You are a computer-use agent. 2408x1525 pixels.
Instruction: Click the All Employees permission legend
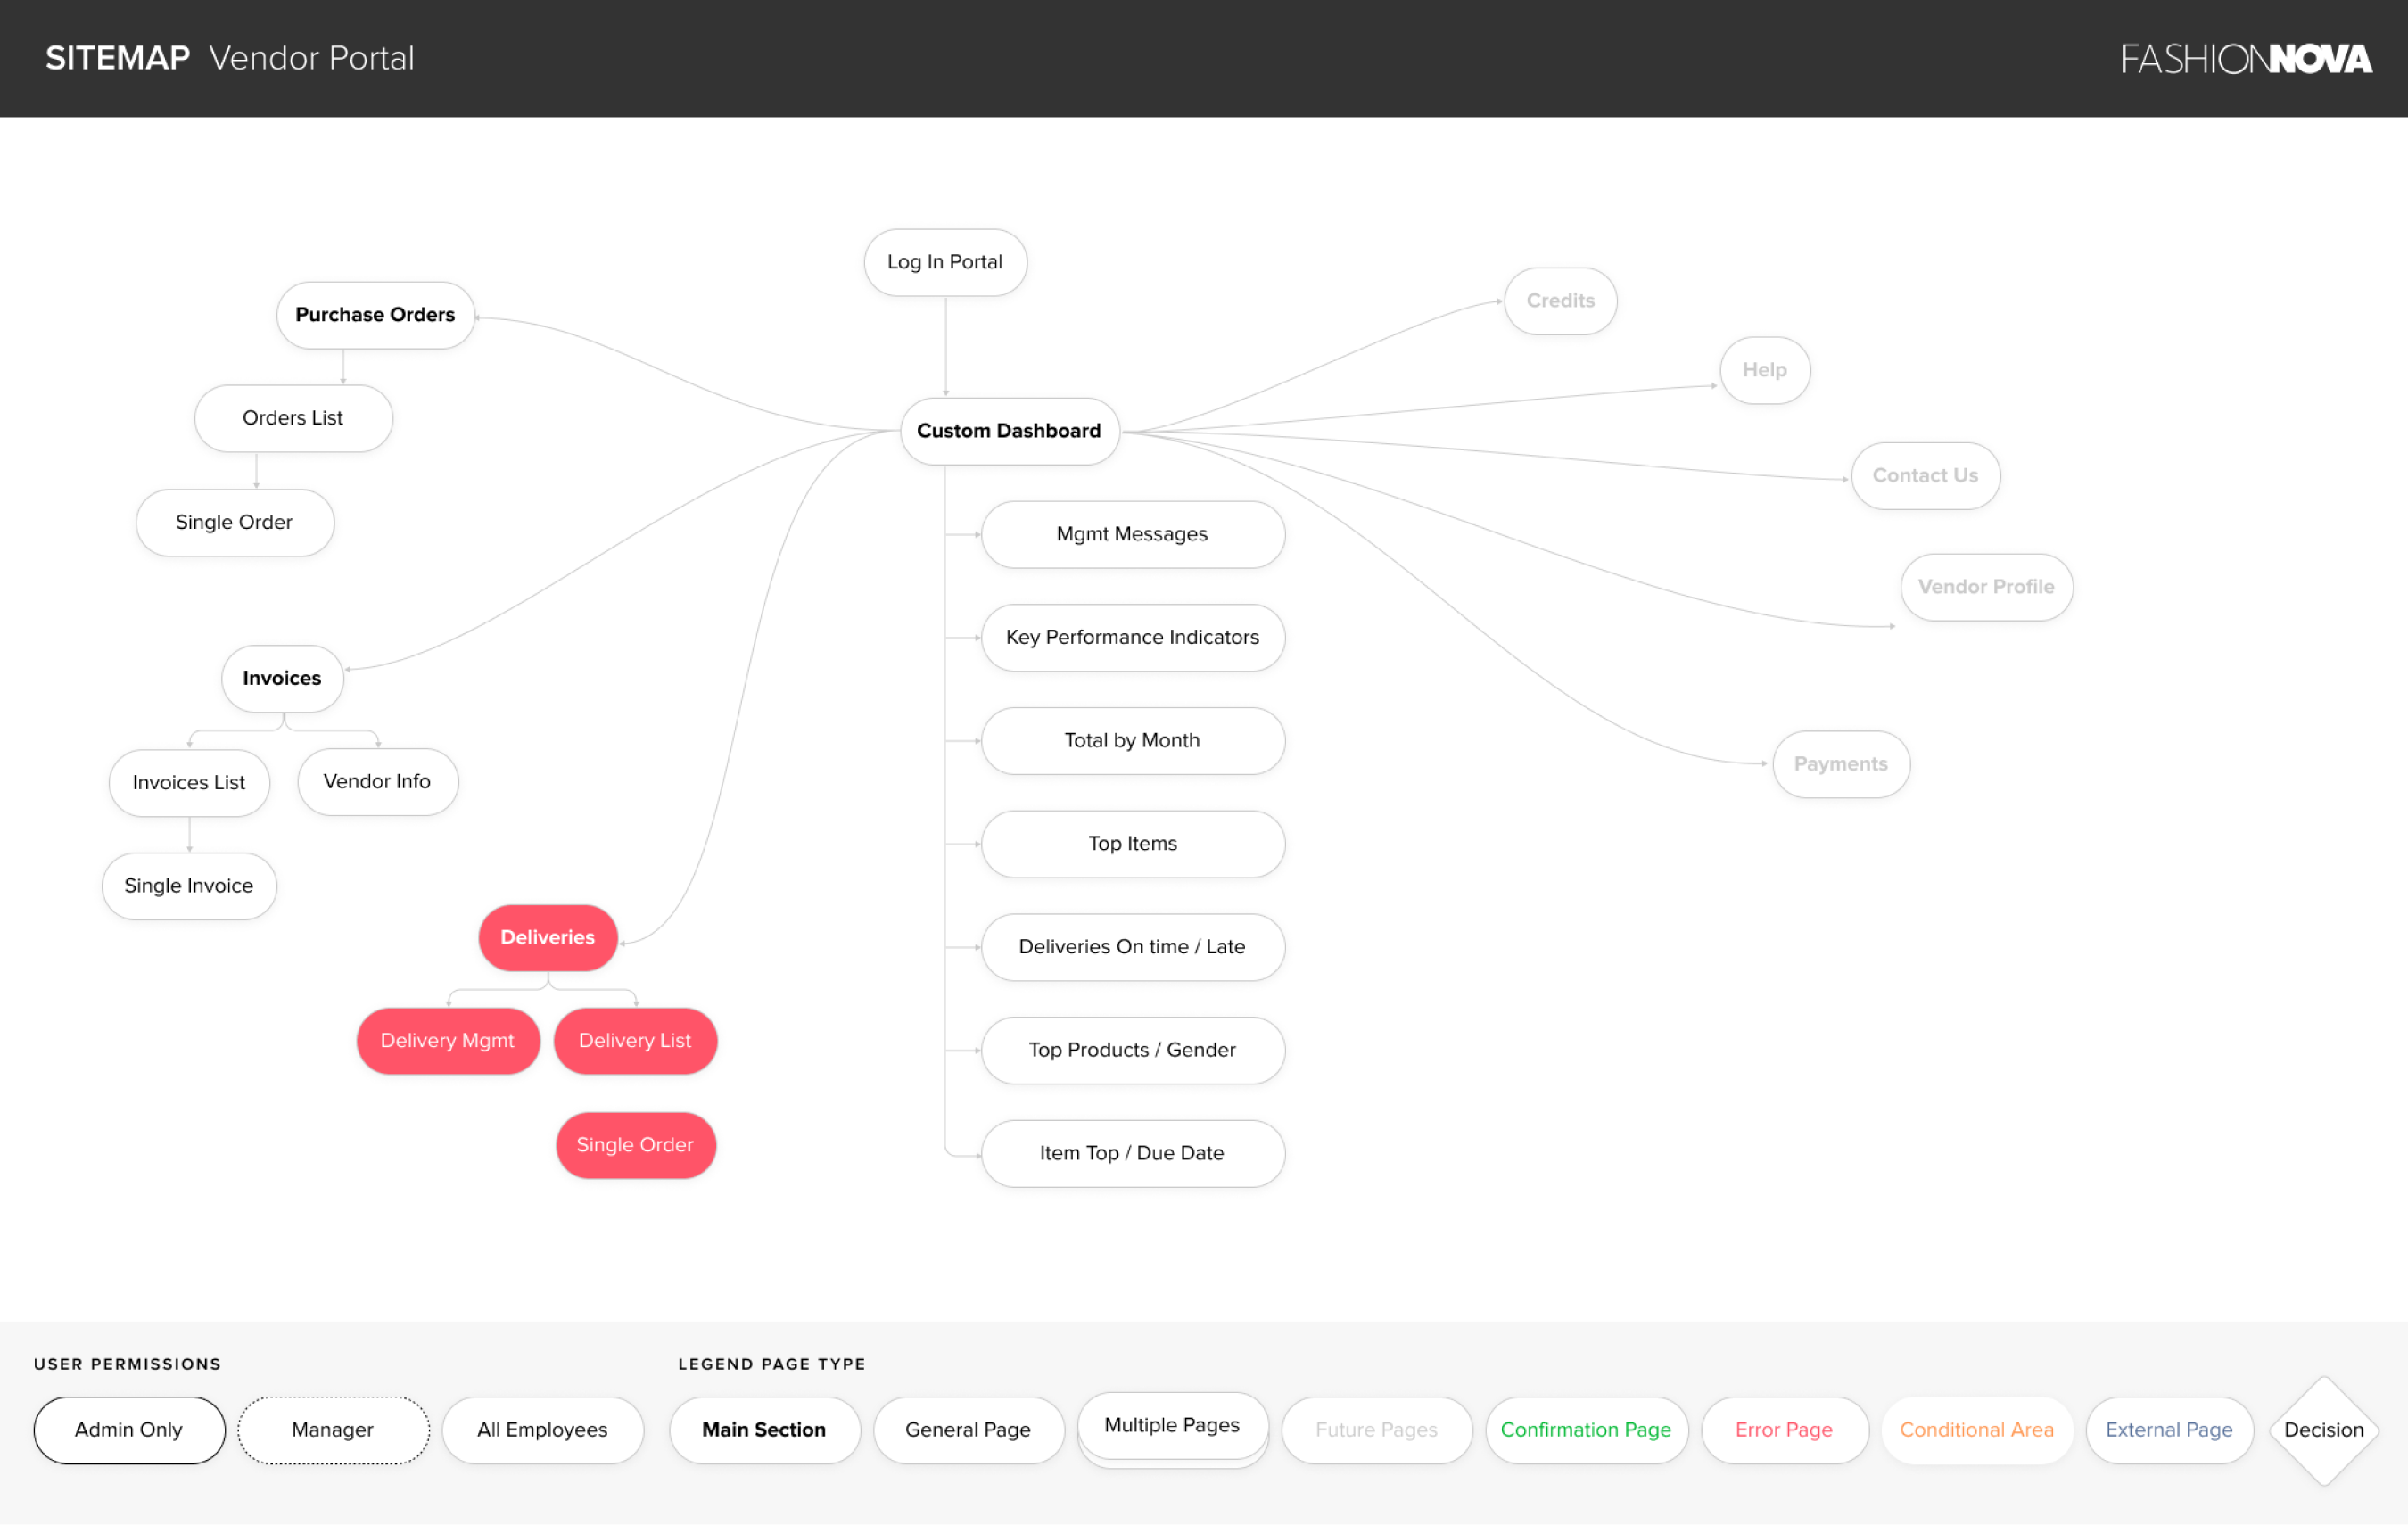click(x=542, y=1430)
